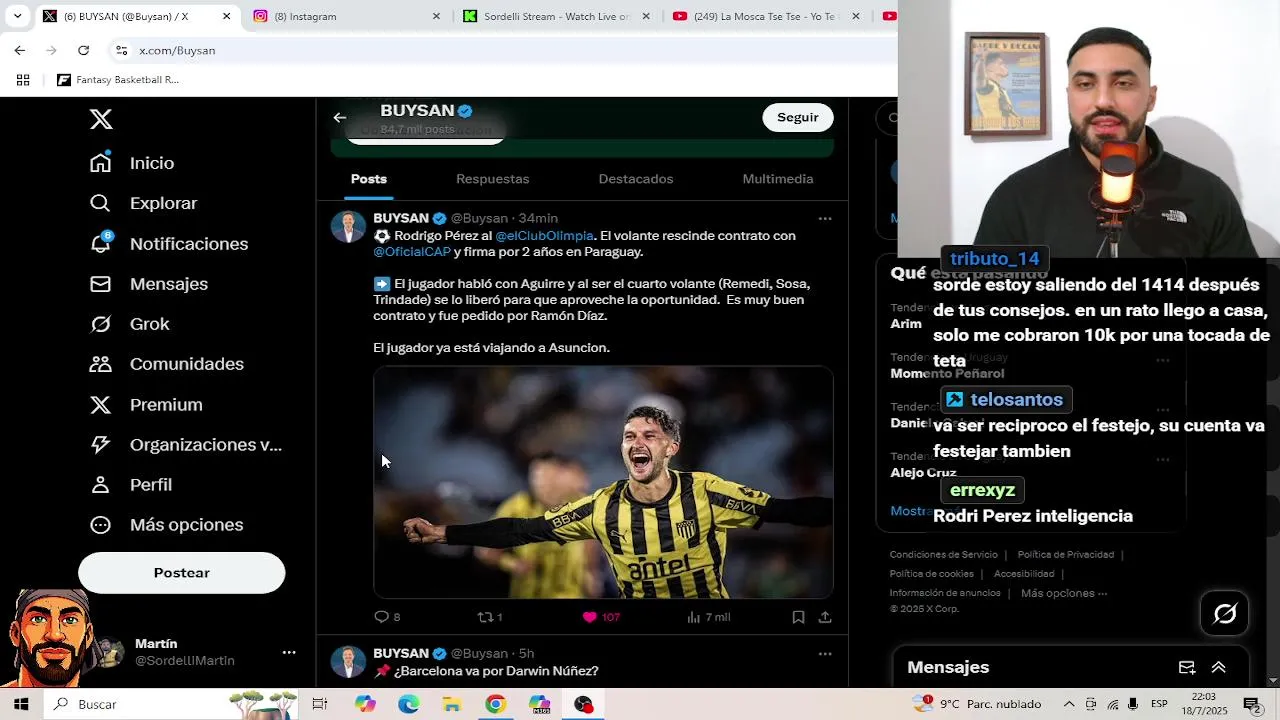Open Windows Start menu

(21, 704)
